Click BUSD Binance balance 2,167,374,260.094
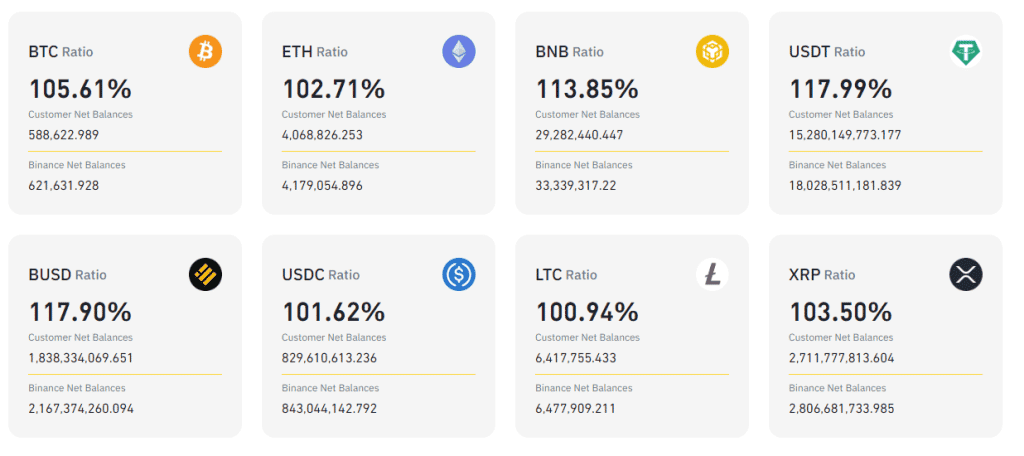This screenshot has width=1024, height=456. 82,409
